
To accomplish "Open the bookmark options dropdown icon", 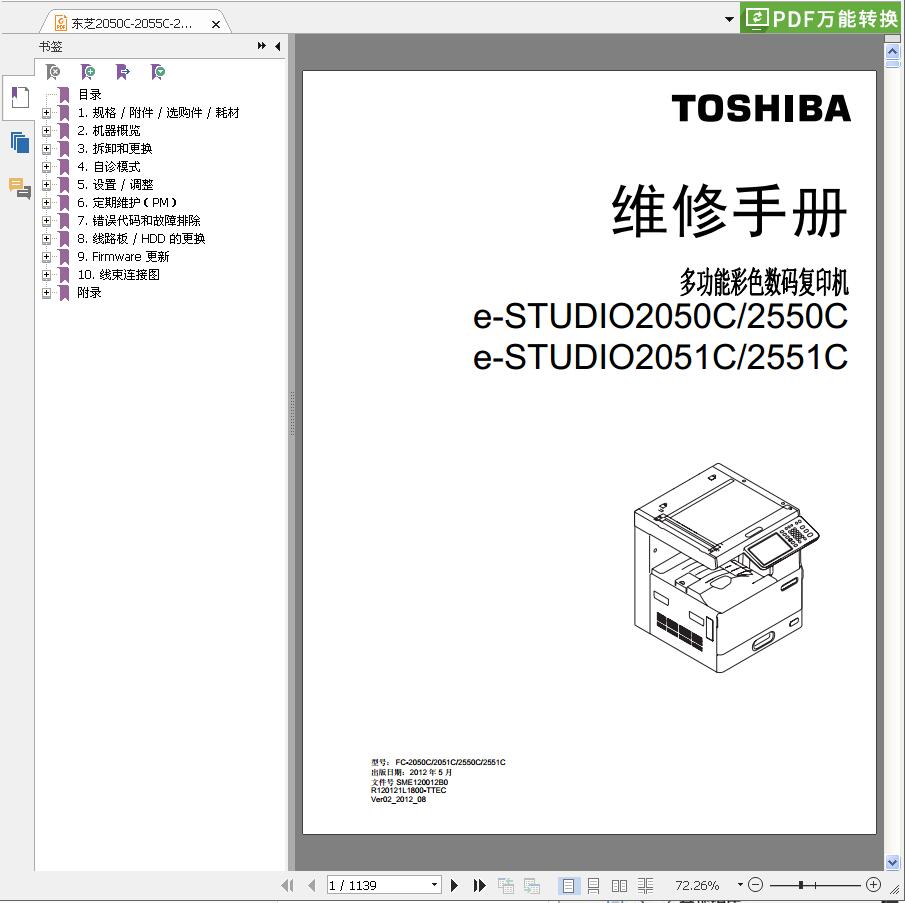I will pyautogui.click(x=158, y=72).
